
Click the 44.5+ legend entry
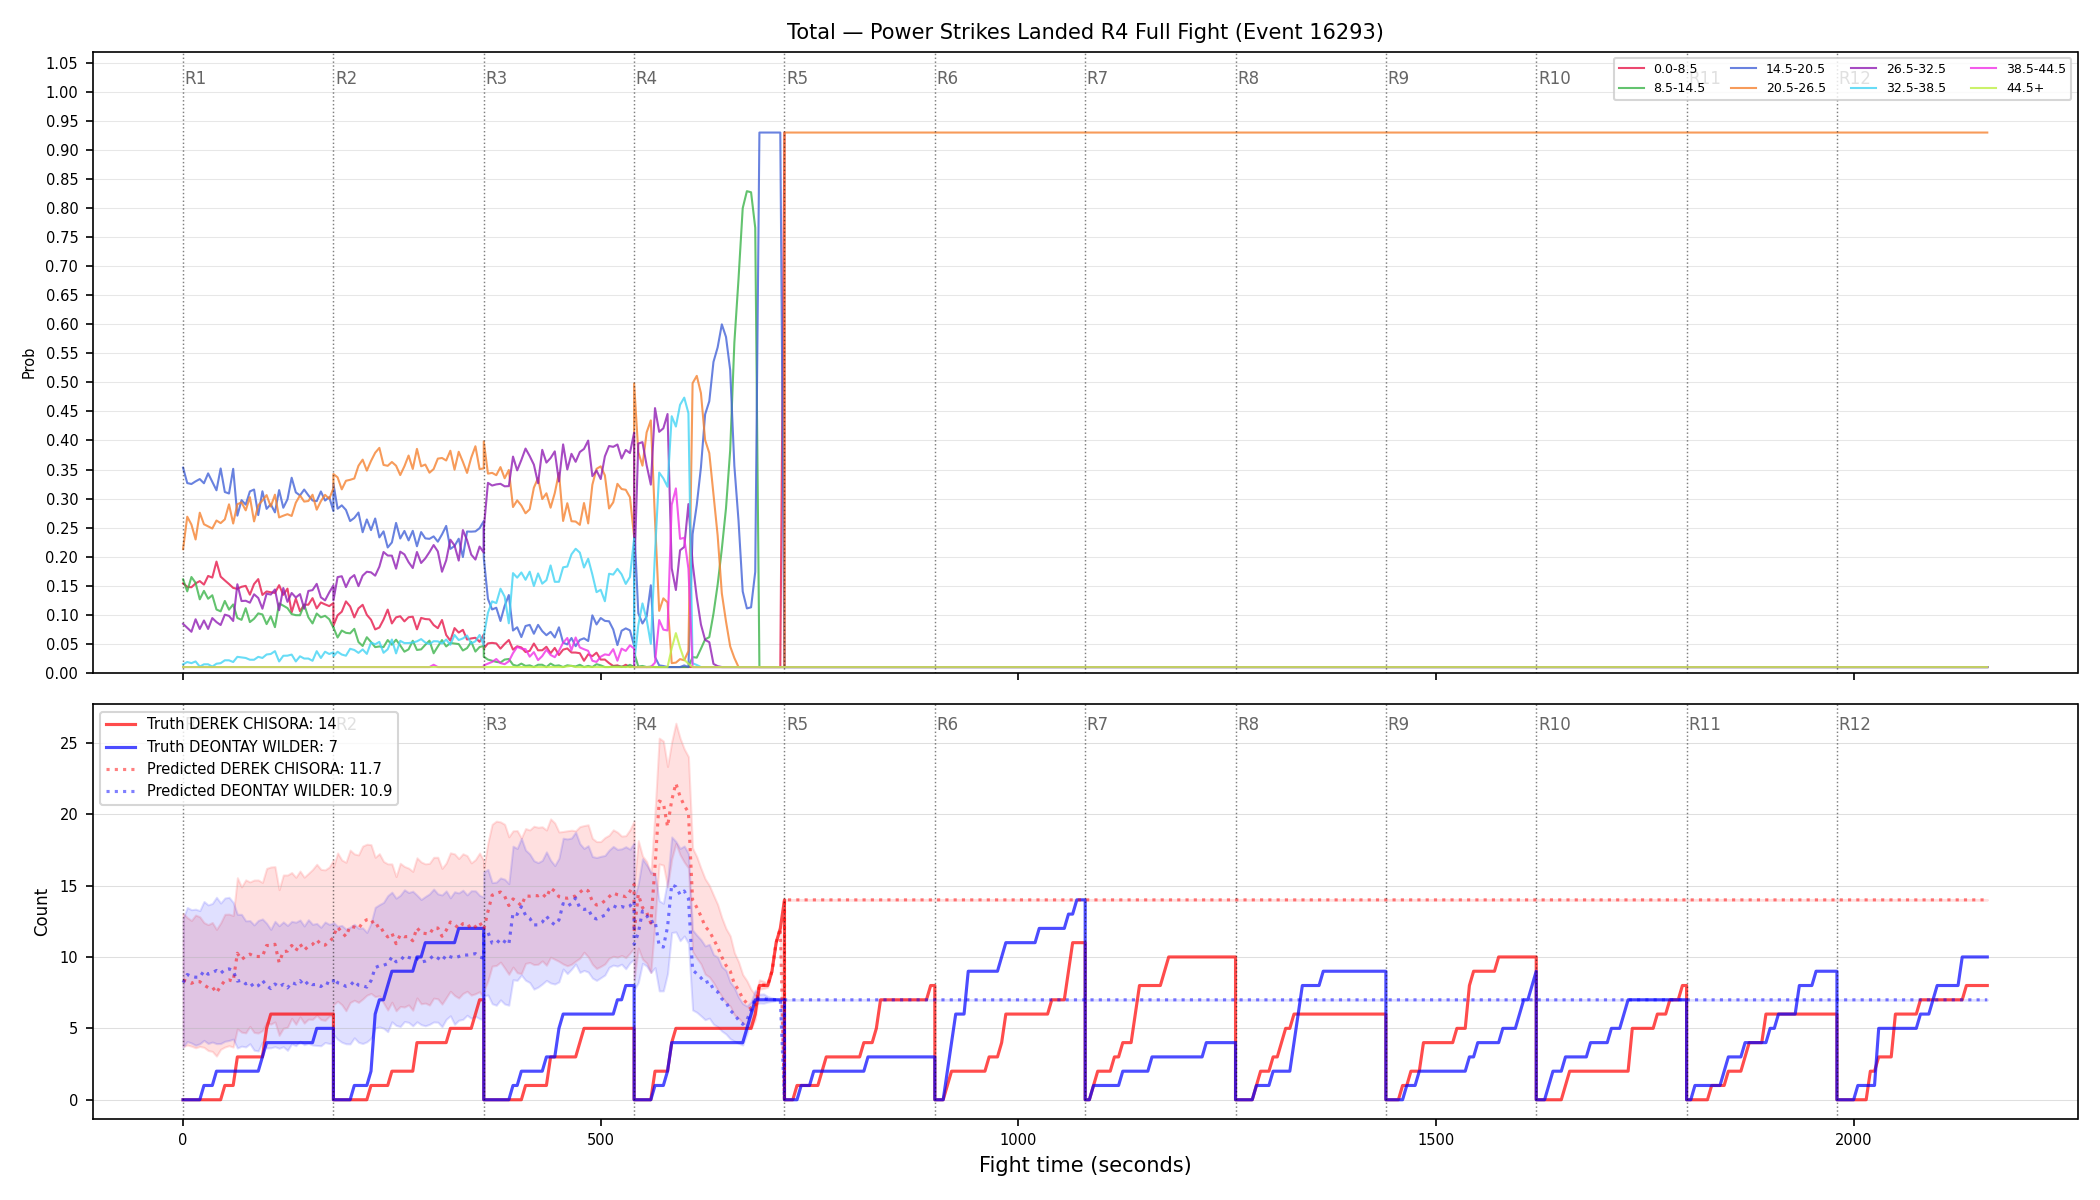(x=2007, y=88)
